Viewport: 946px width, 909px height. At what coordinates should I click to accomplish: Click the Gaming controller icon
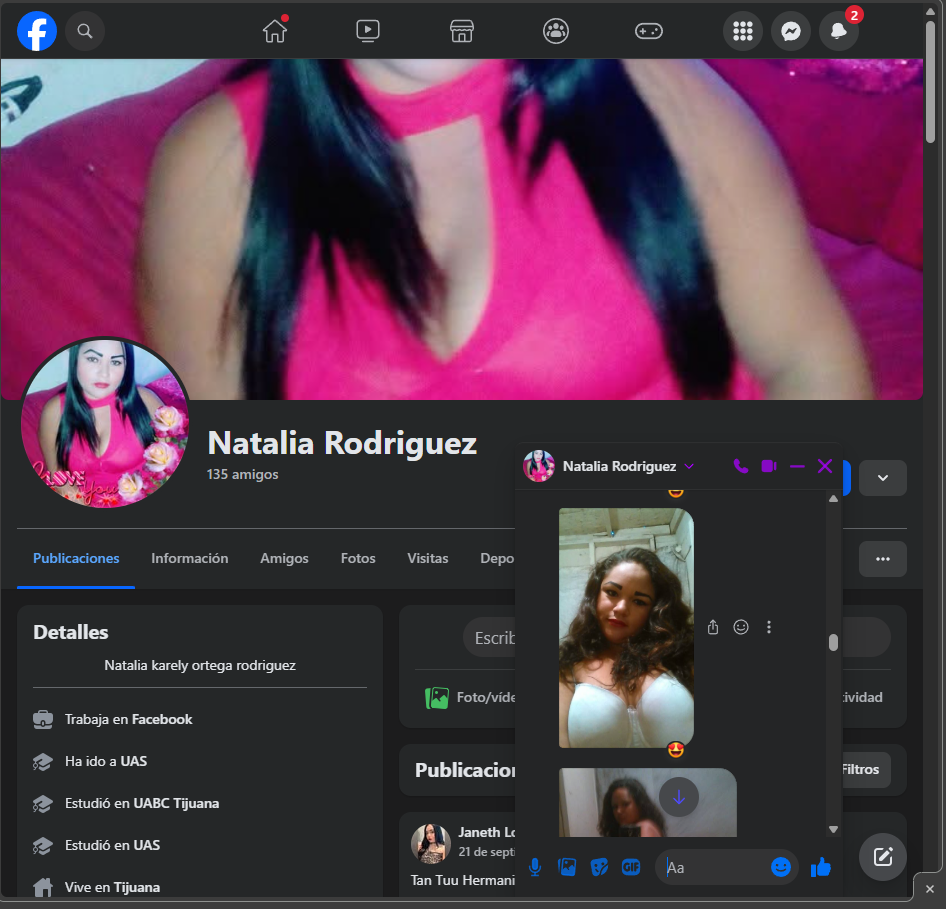pyautogui.click(x=649, y=31)
